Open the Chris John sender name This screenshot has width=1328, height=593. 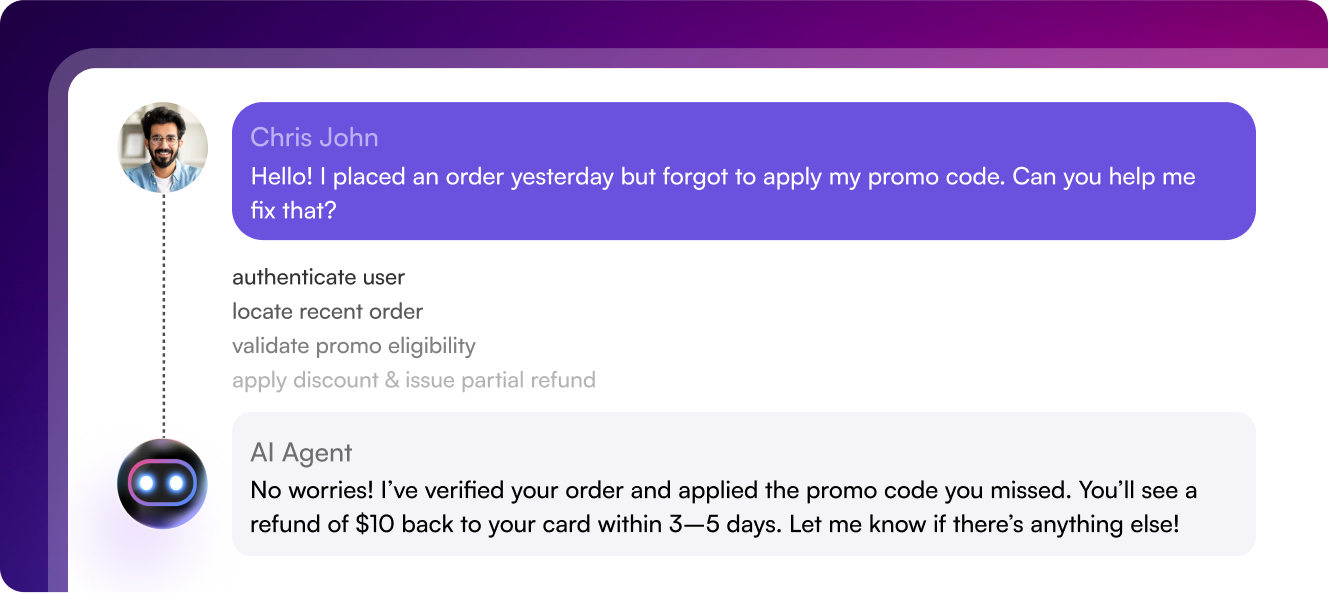click(314, 137)
